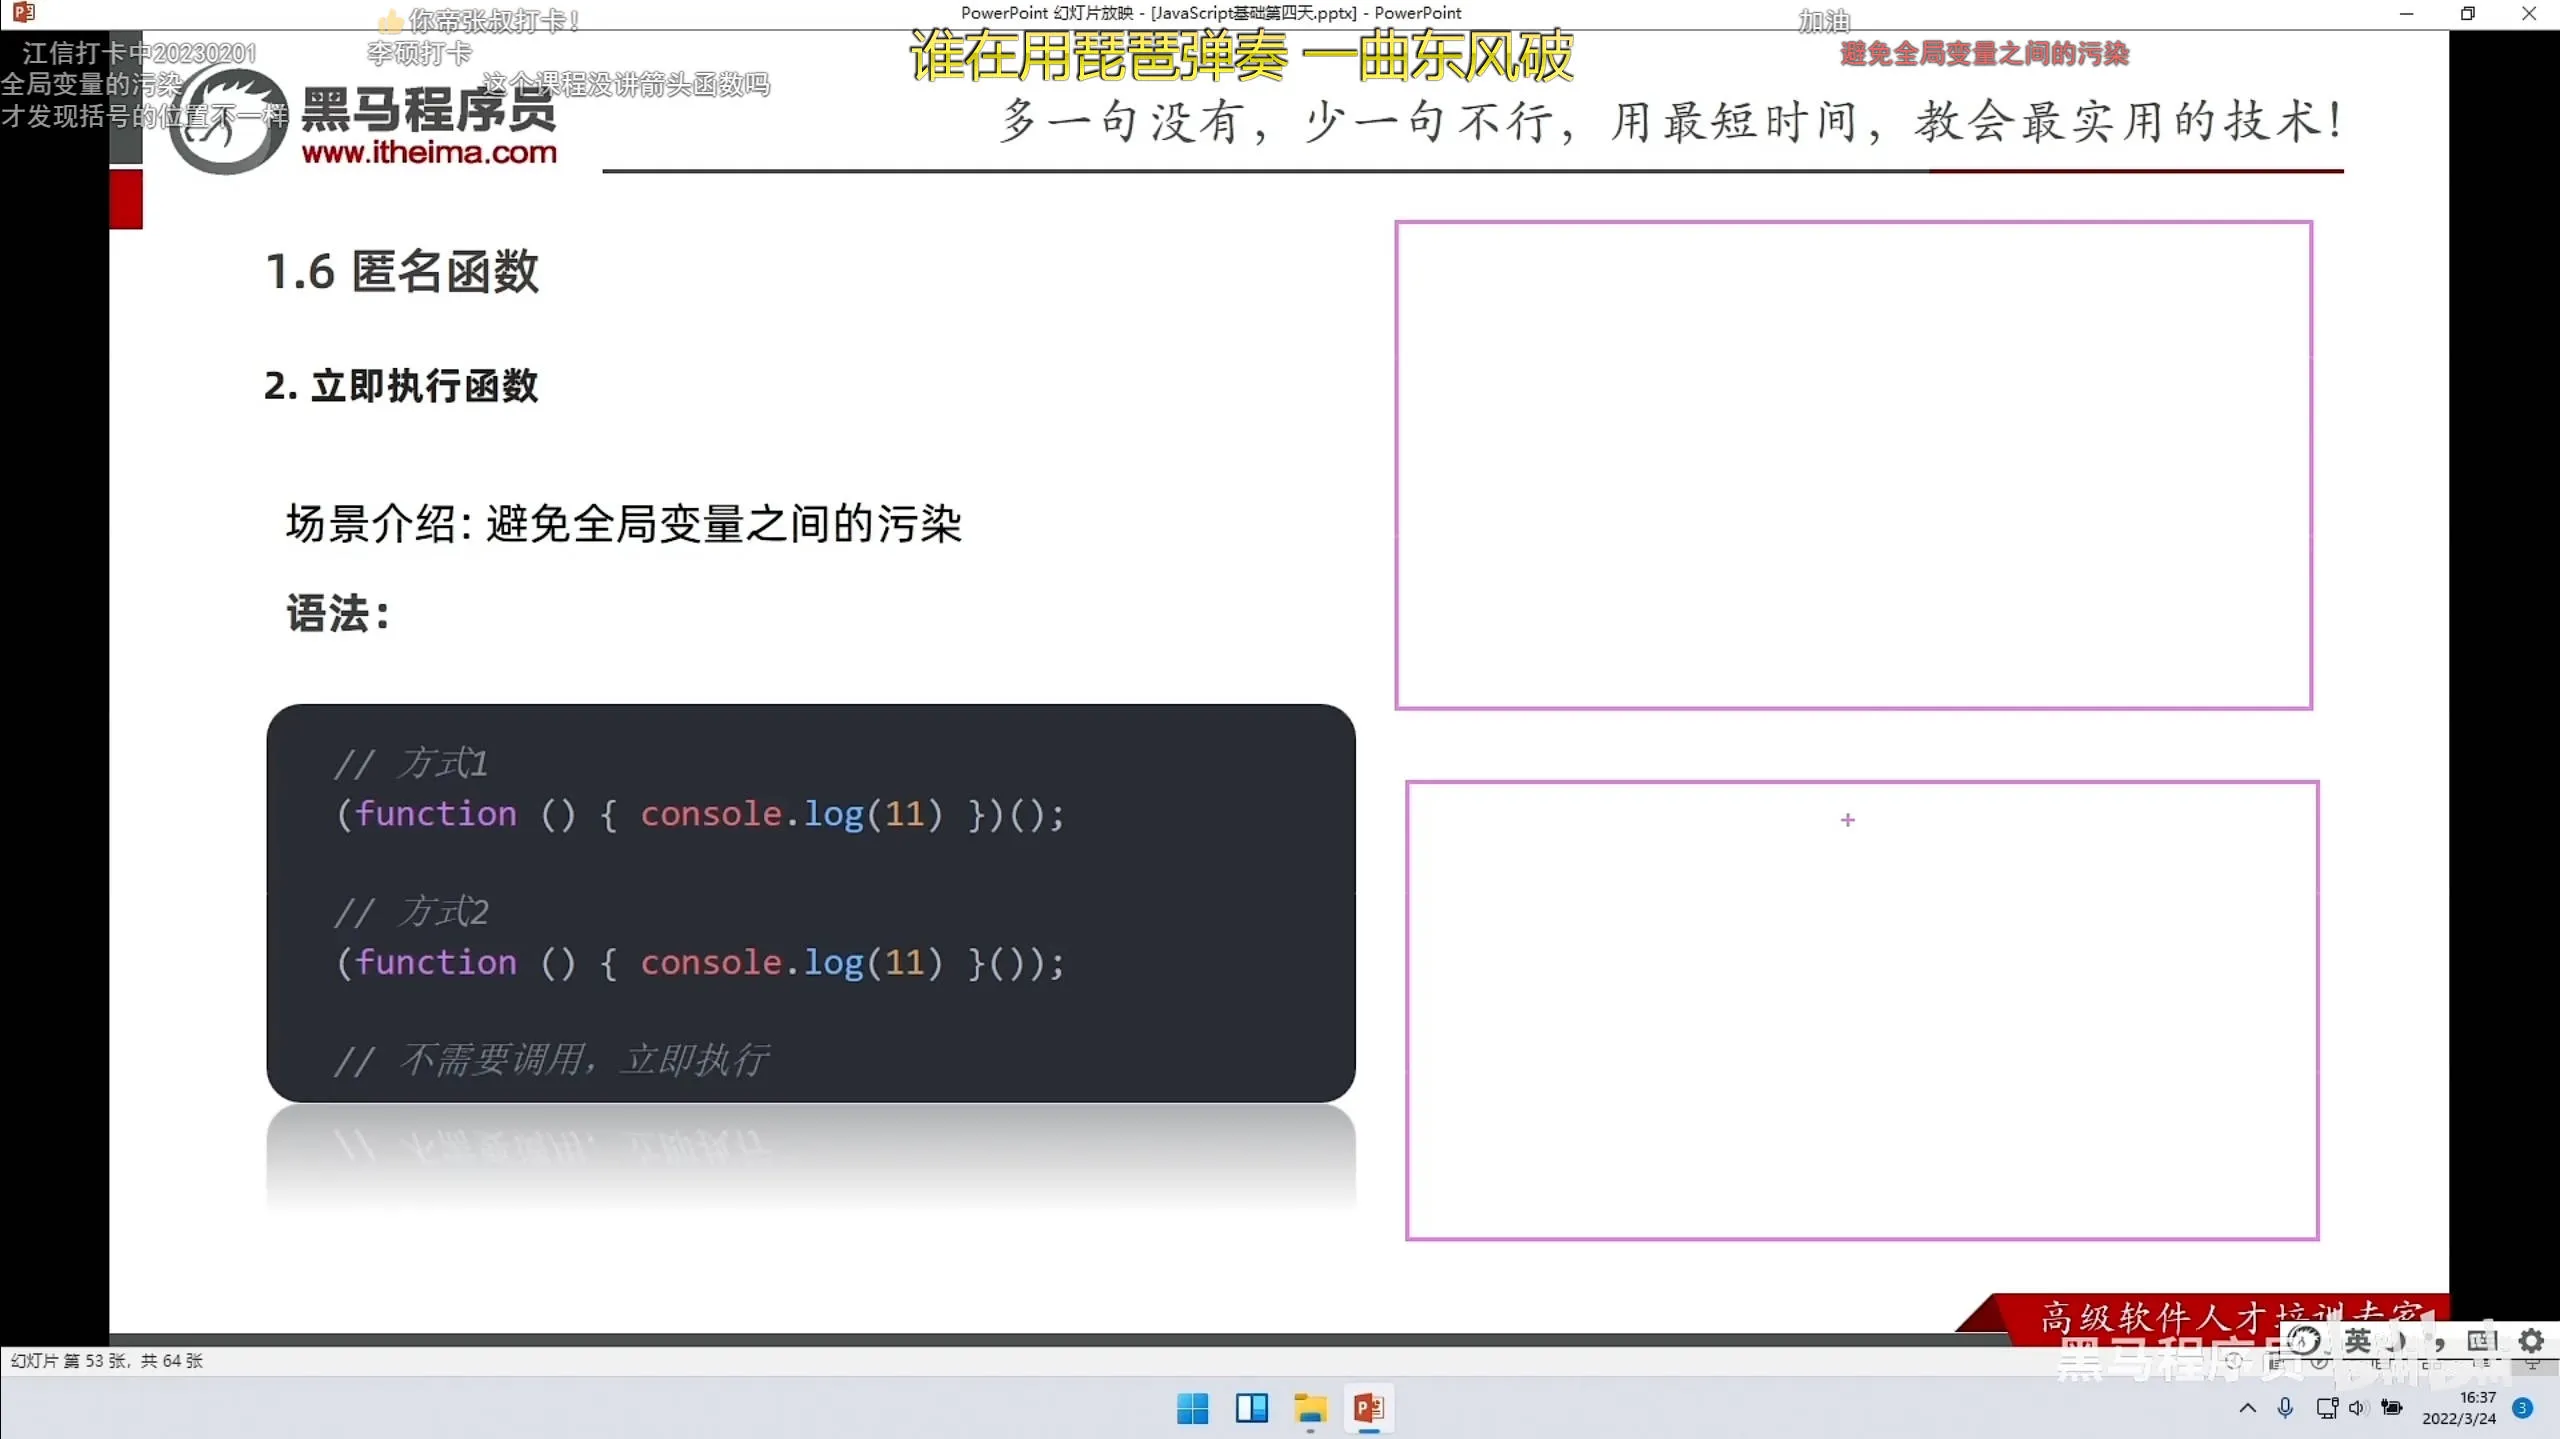Viewport: 2560px width, 1439px height.
Task: Restore down the PowerPoint window
Action: click(x=2467, y=14)
